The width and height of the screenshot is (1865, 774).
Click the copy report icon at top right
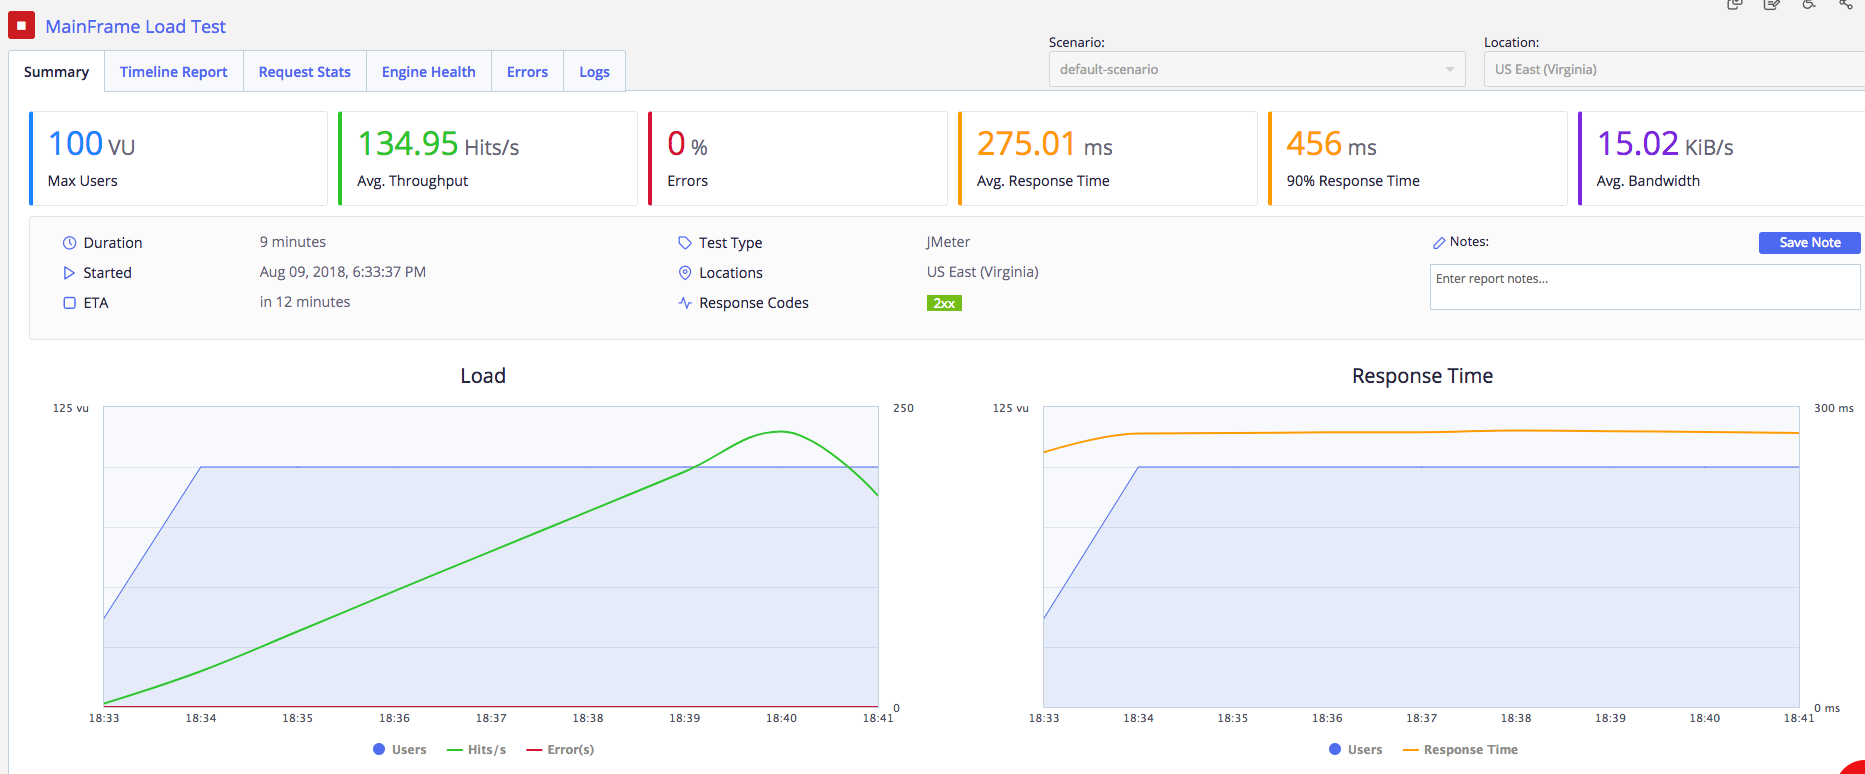coord(1735,4)
